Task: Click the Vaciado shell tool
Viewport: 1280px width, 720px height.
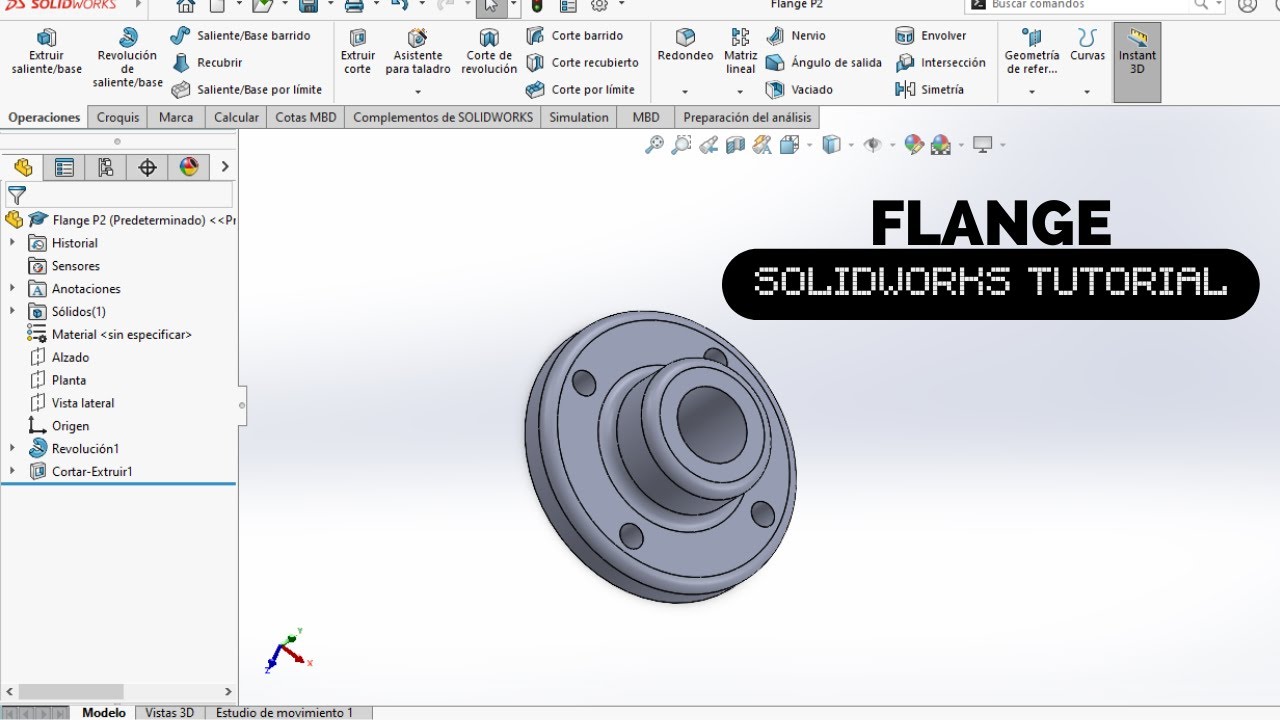Action: [800, 89]
